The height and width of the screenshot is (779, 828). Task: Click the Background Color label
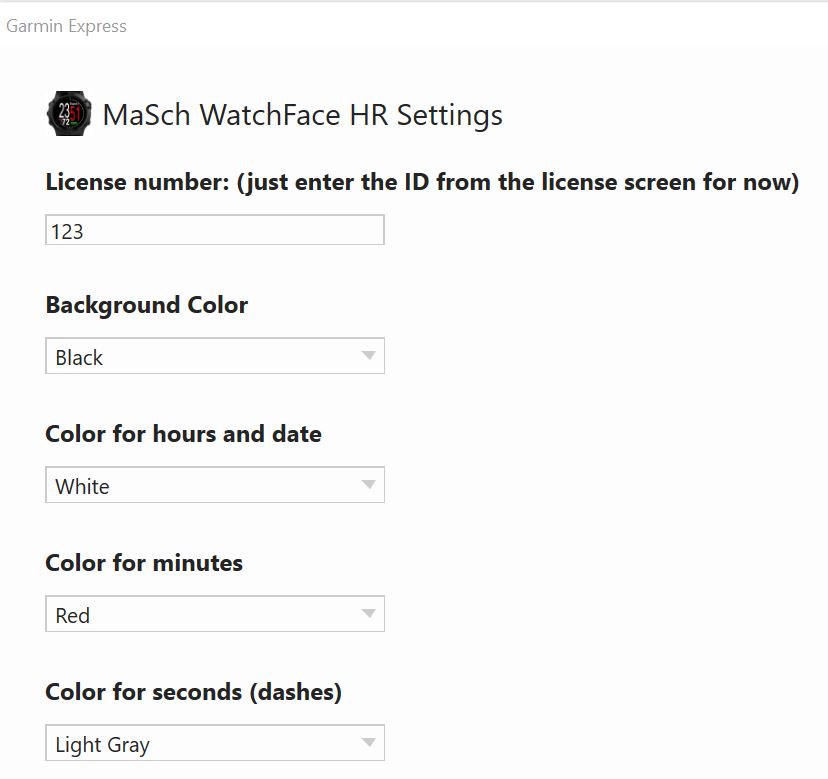click(147, 305)
